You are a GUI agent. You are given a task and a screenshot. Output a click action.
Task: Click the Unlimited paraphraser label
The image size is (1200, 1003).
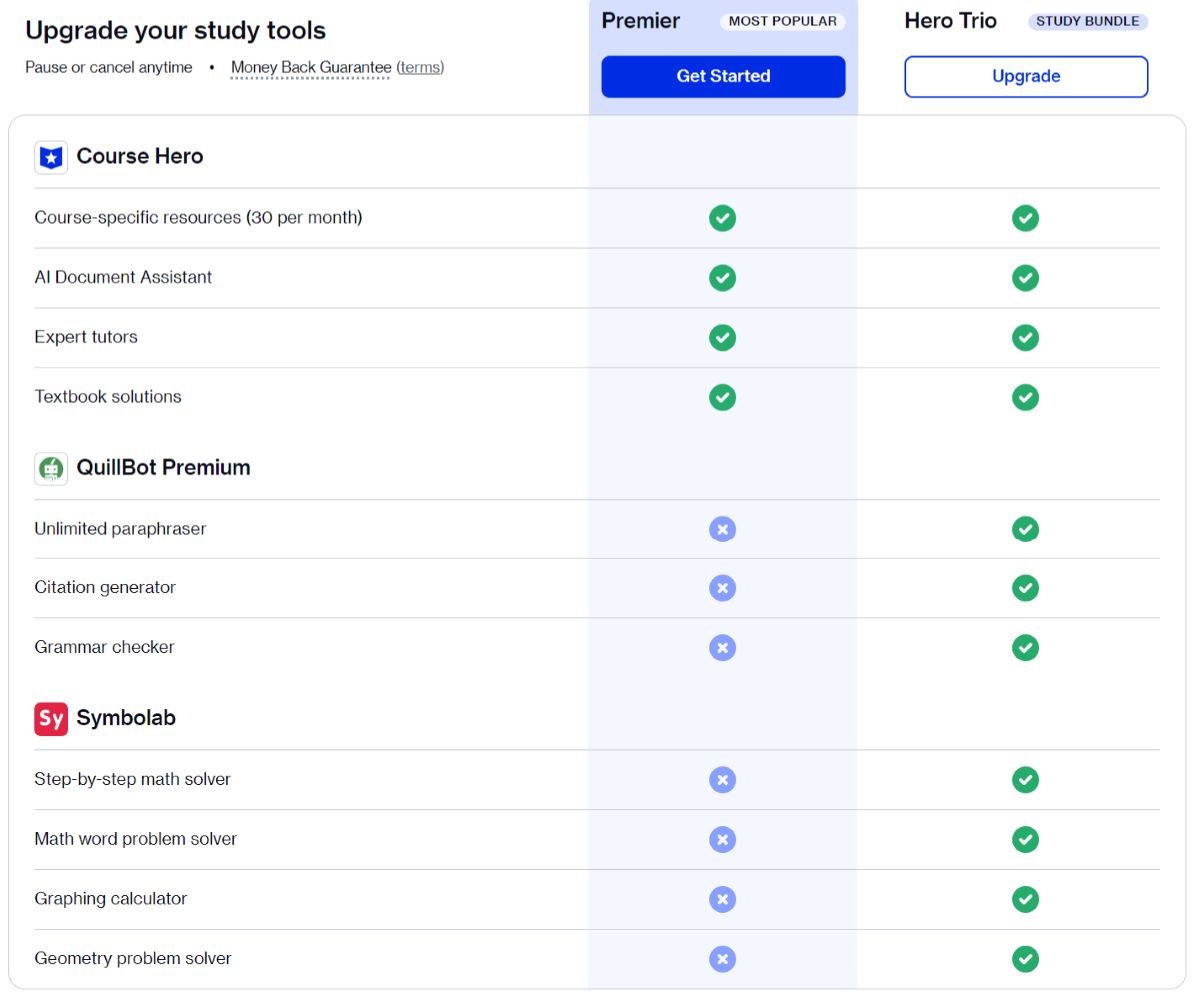coord(120,528)
